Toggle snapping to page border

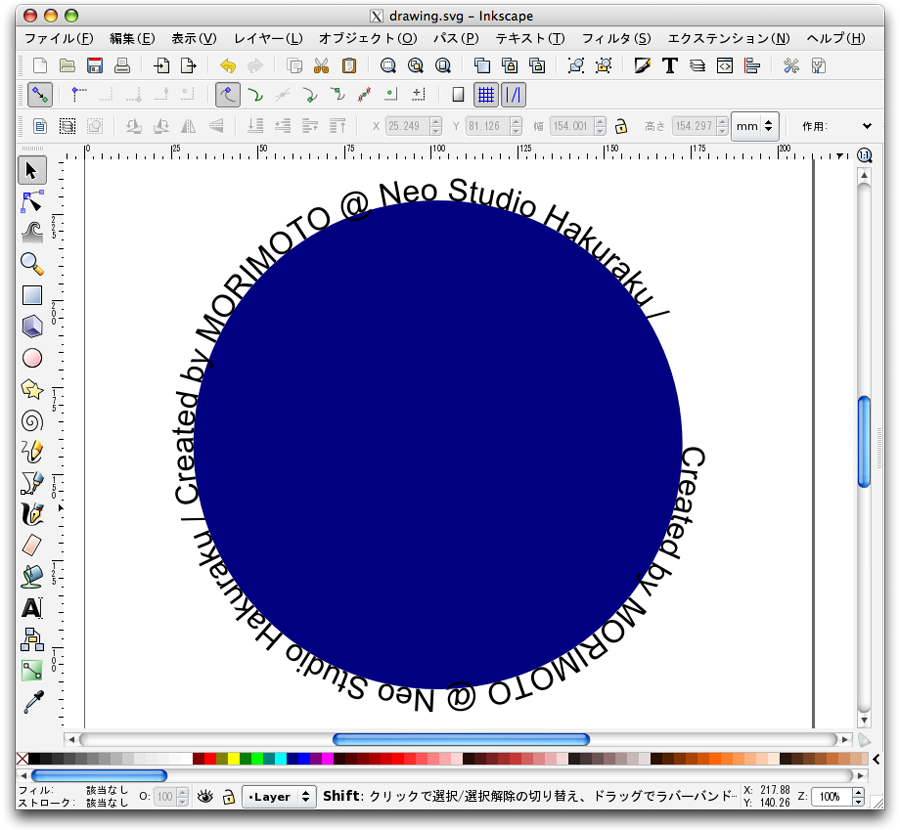458,95
